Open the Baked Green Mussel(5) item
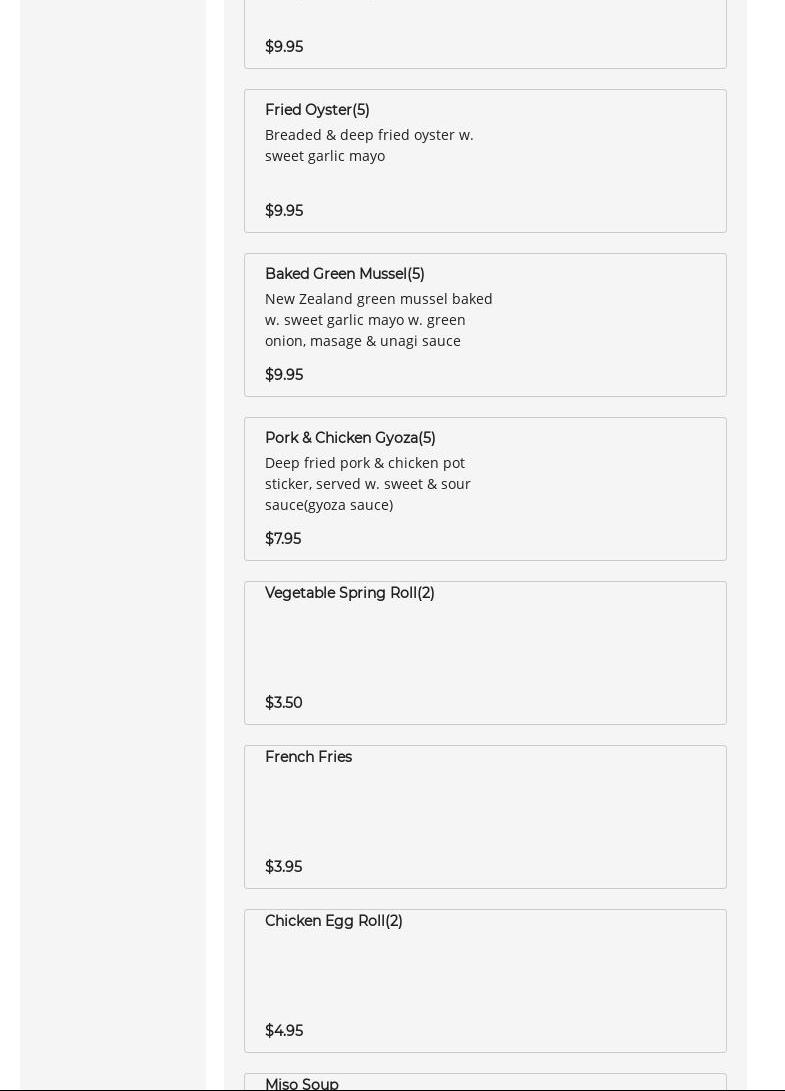 pos(344,274)
